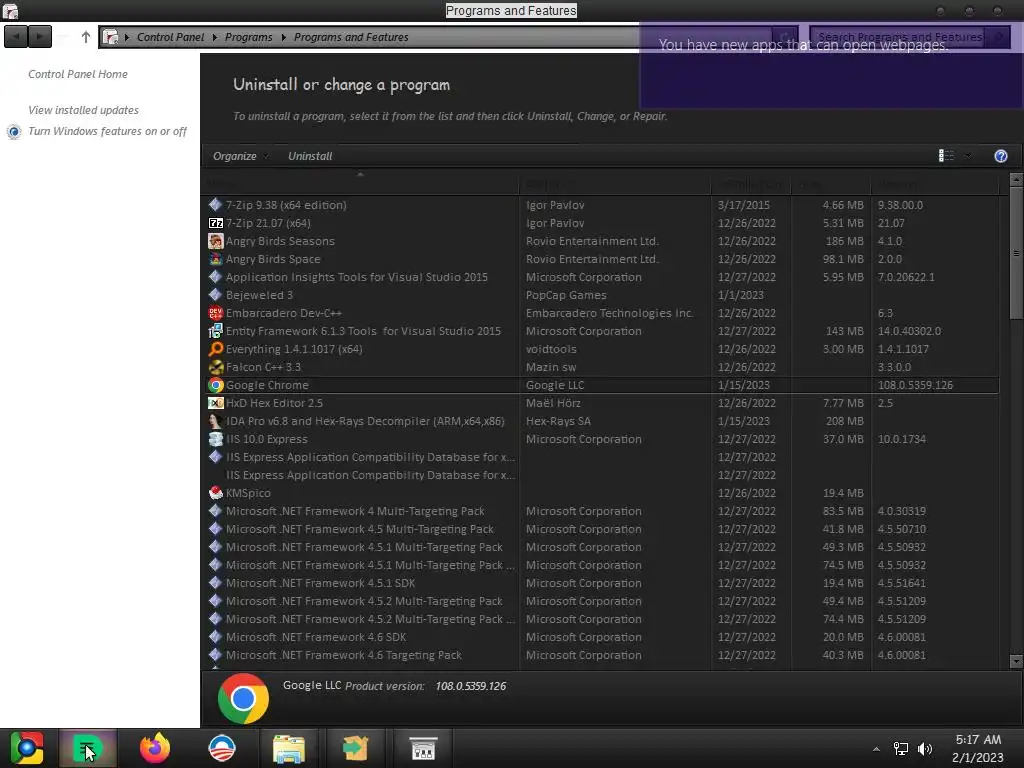Screen dimensions: 1024x768
Task: Click the Google Chrome icon in the list
Action: coord(216,385)
